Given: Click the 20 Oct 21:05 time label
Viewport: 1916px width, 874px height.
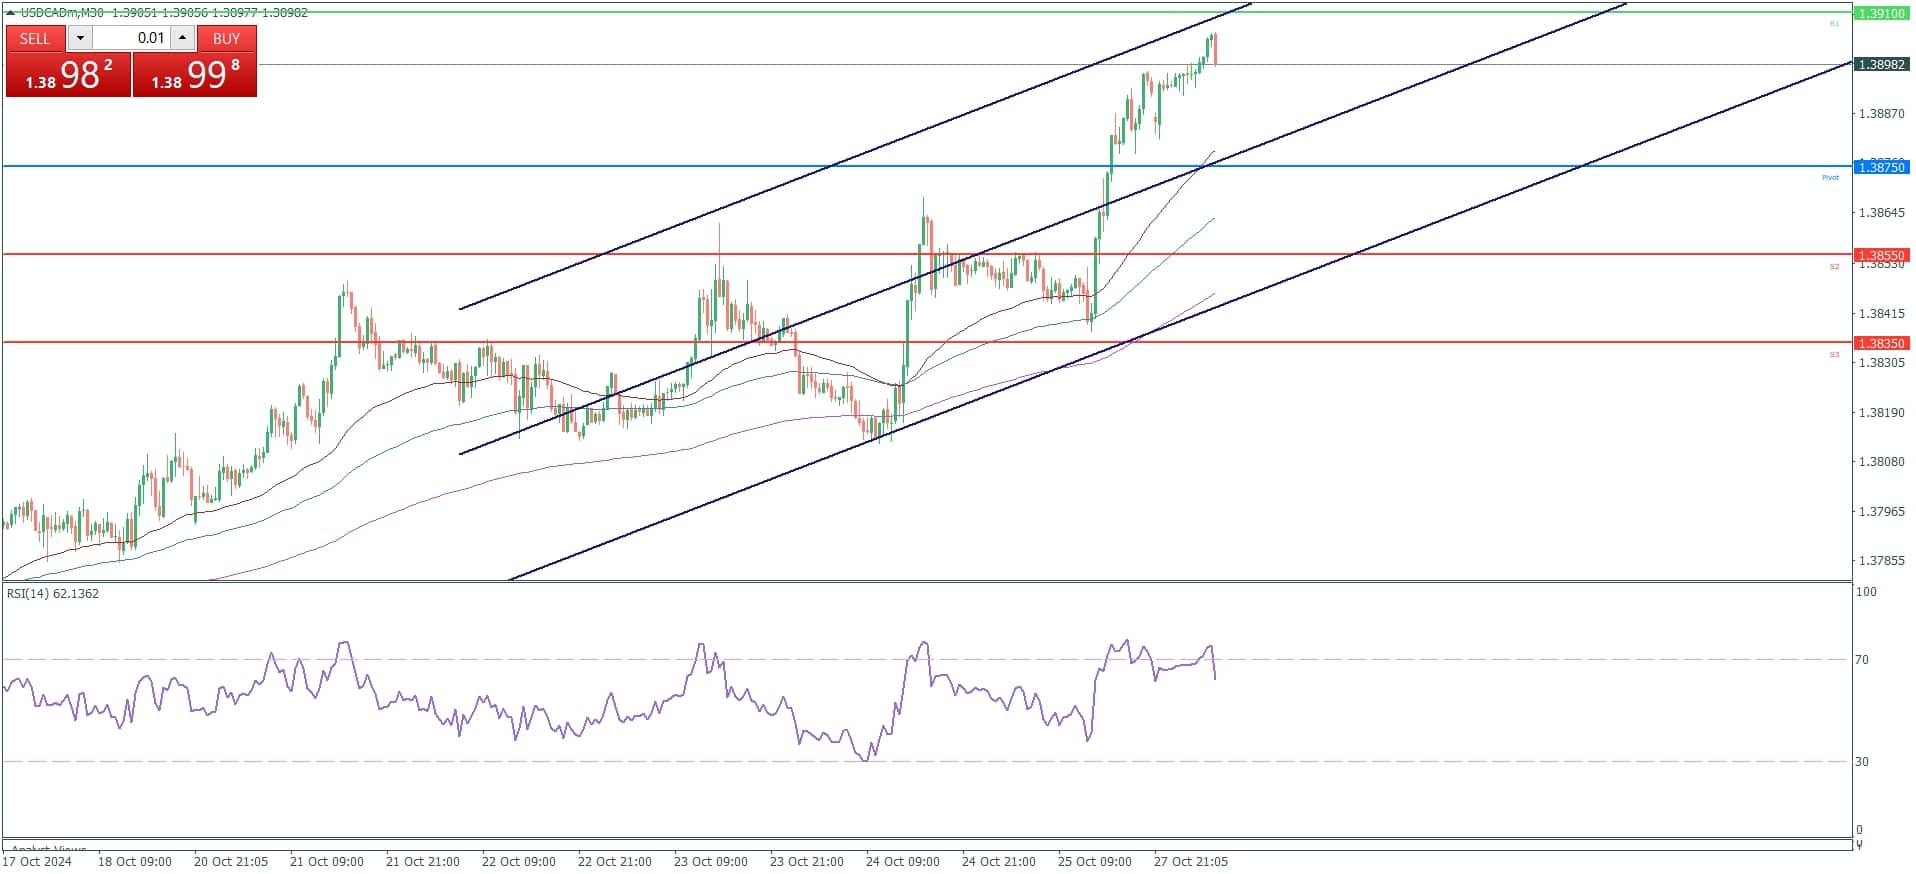Looking at the screenshot, I should [x=231, y=862].
